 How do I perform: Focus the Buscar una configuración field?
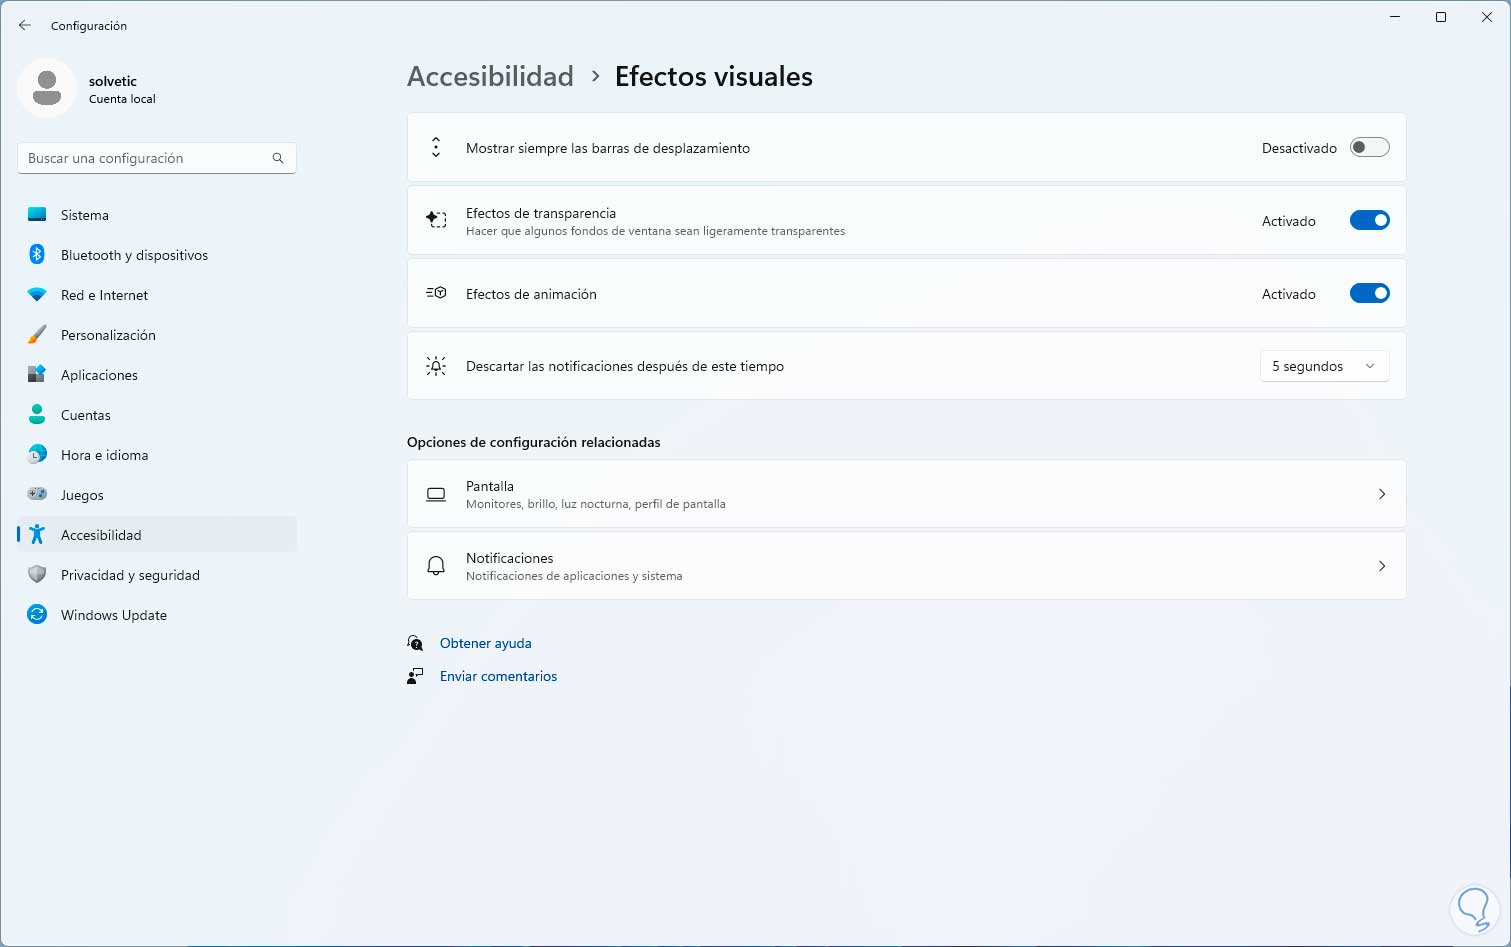[145, 158]
